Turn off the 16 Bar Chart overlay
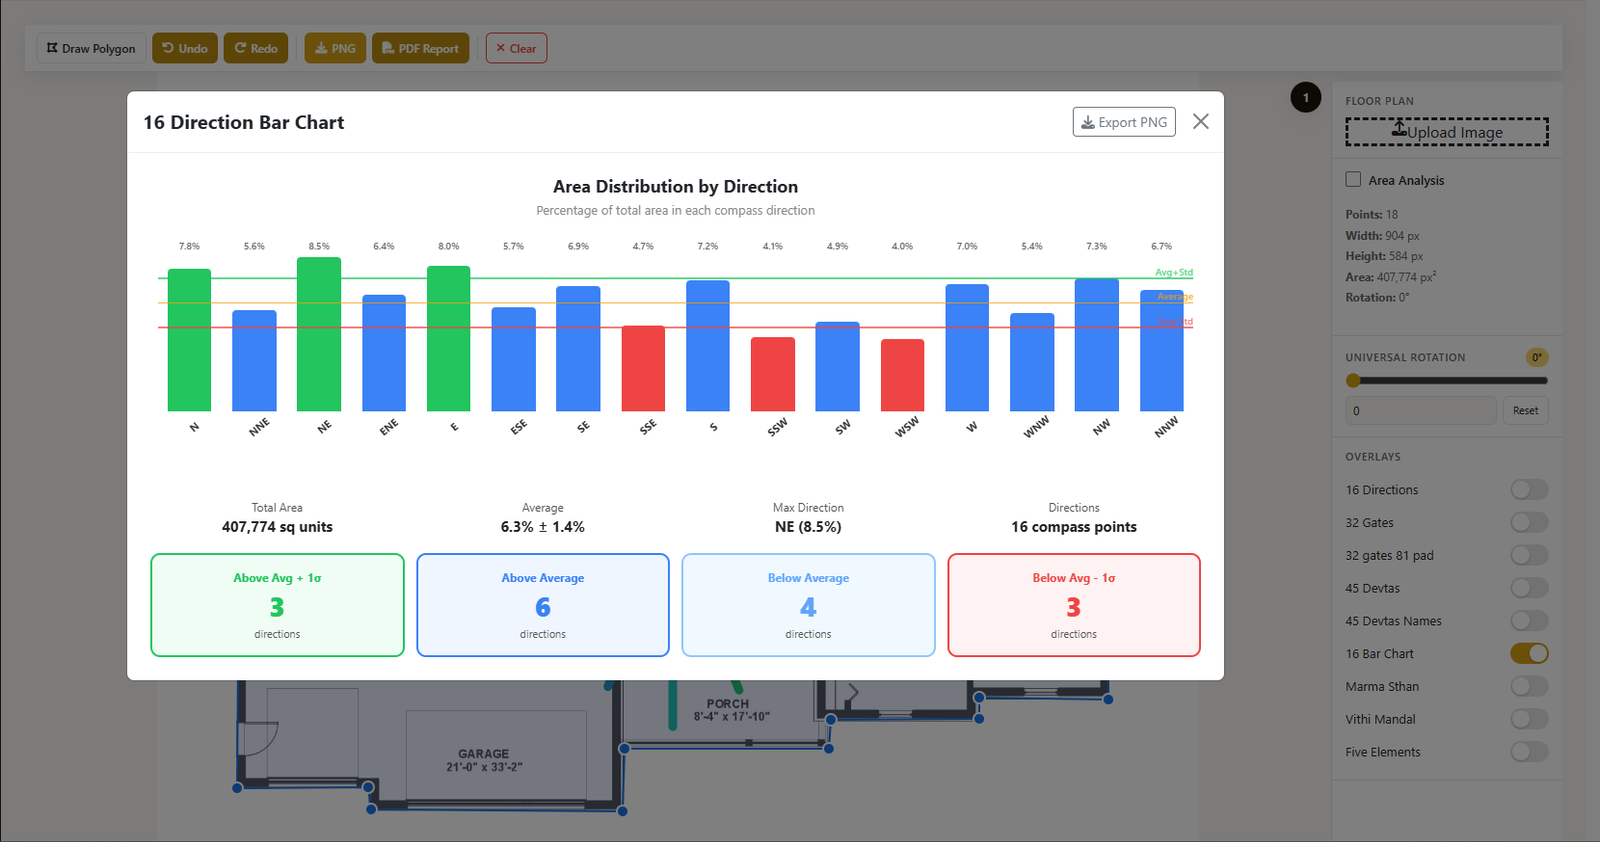The image size is (1600, 842). click(x=1528, y=654)
